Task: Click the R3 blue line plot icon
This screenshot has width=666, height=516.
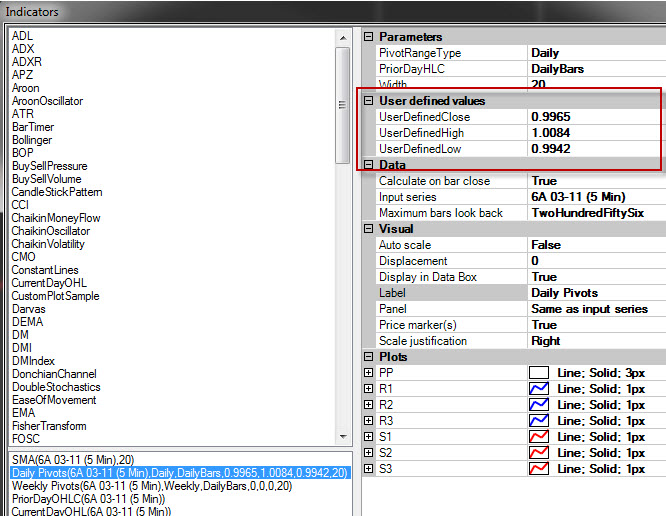Action: point(539,421)
